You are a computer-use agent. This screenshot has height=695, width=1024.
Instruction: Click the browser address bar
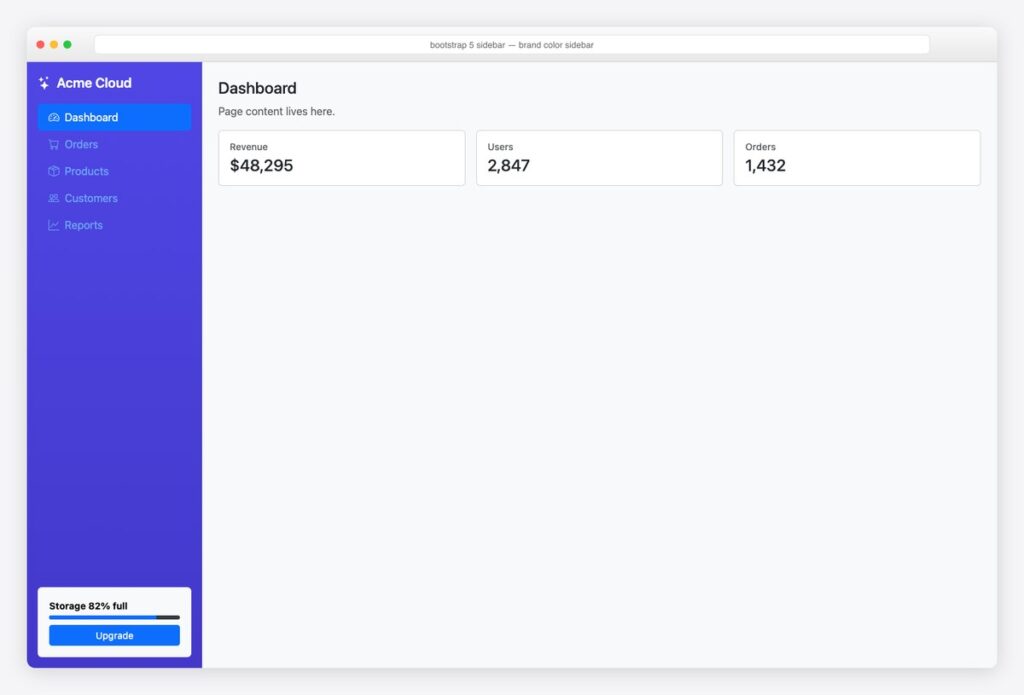[511, 45]
